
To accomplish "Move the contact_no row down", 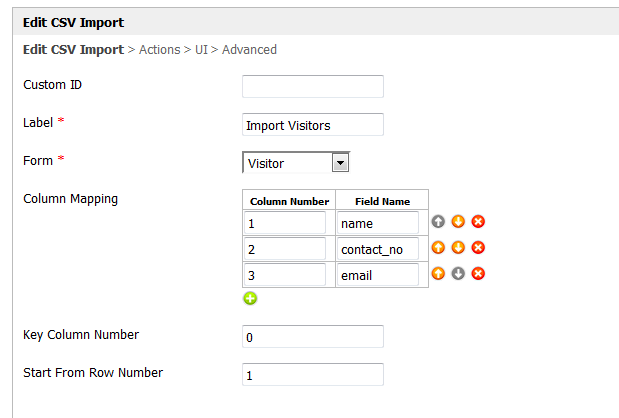I will tap(458, 248).
